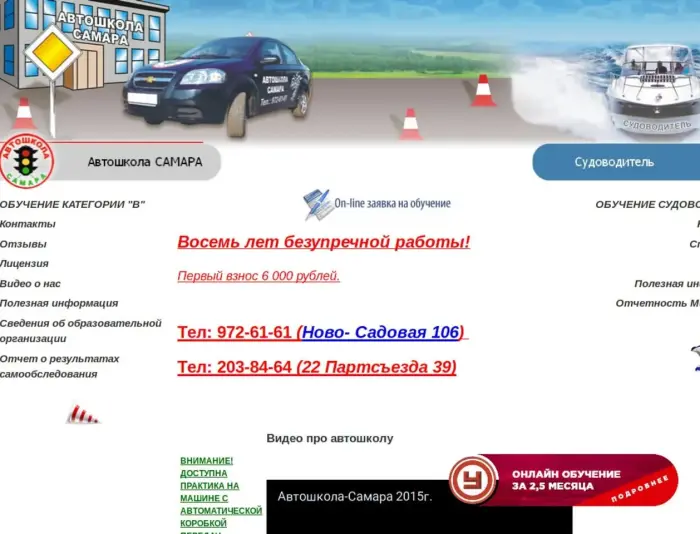Select Лицензия in the sidebar
Viewport: 700px width, 534px height.
coord(24,264)
